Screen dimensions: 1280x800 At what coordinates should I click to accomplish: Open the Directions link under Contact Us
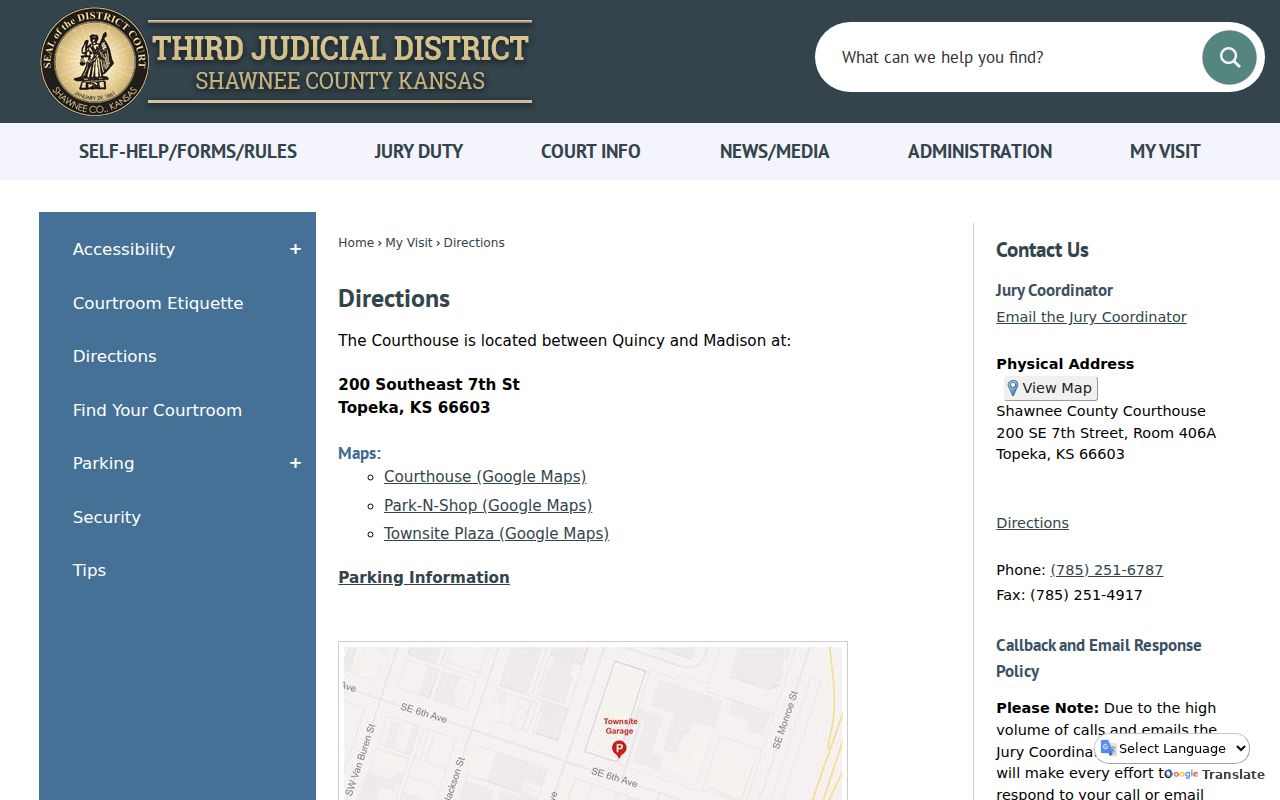coord(1032,523)
